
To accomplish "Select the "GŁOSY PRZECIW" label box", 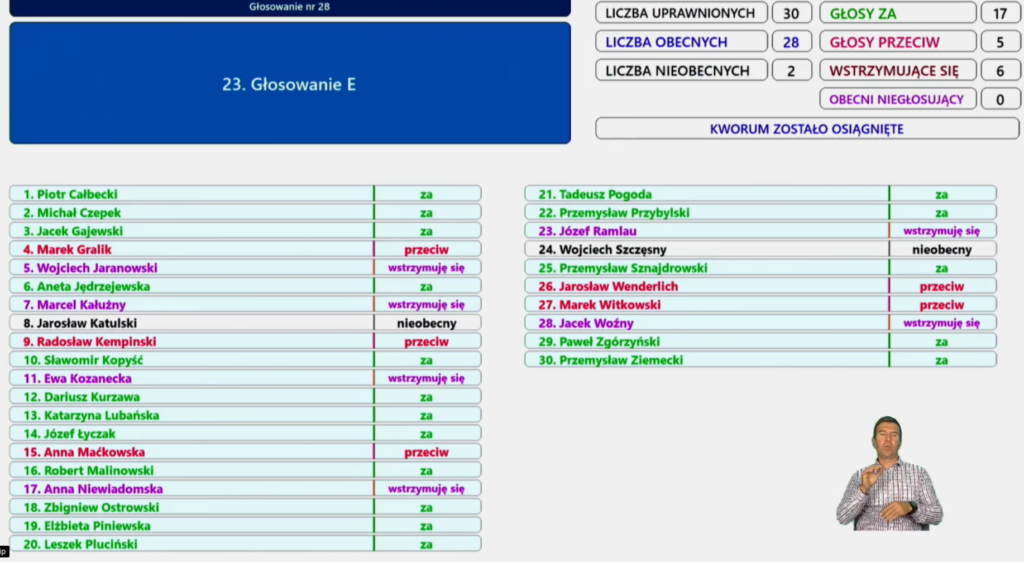I will (897, 42).
